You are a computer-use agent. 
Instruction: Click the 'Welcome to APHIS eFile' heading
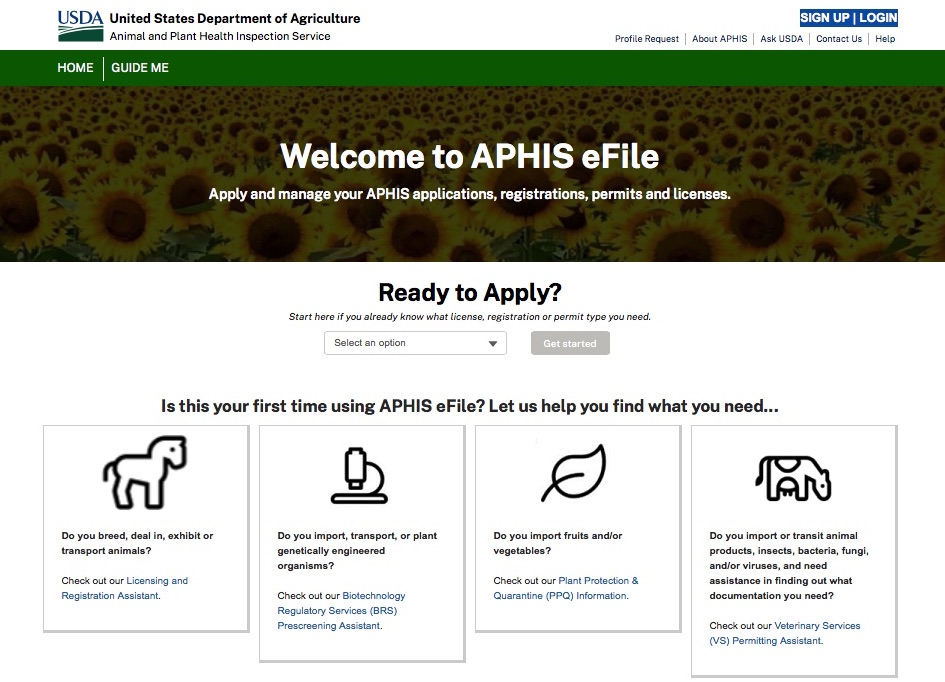pos(469,156)
